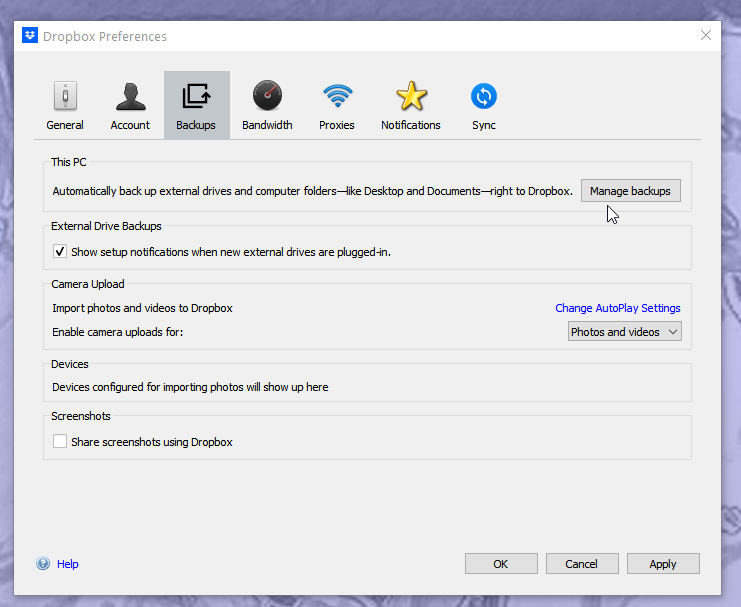Apply the preference changes
The image size is (741, 607).
[663, 564]
